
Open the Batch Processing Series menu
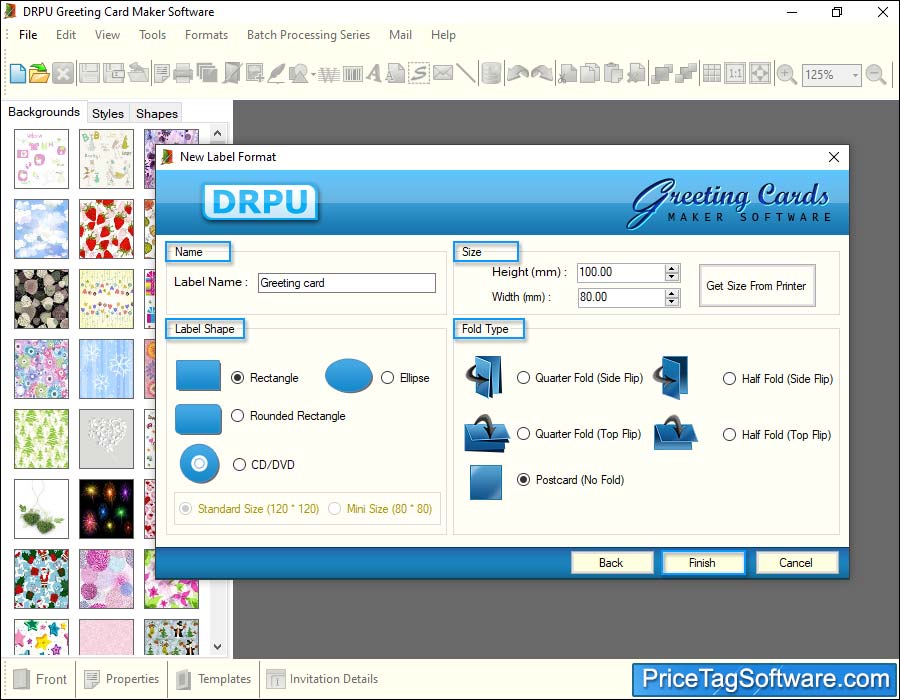pos(308,35)
